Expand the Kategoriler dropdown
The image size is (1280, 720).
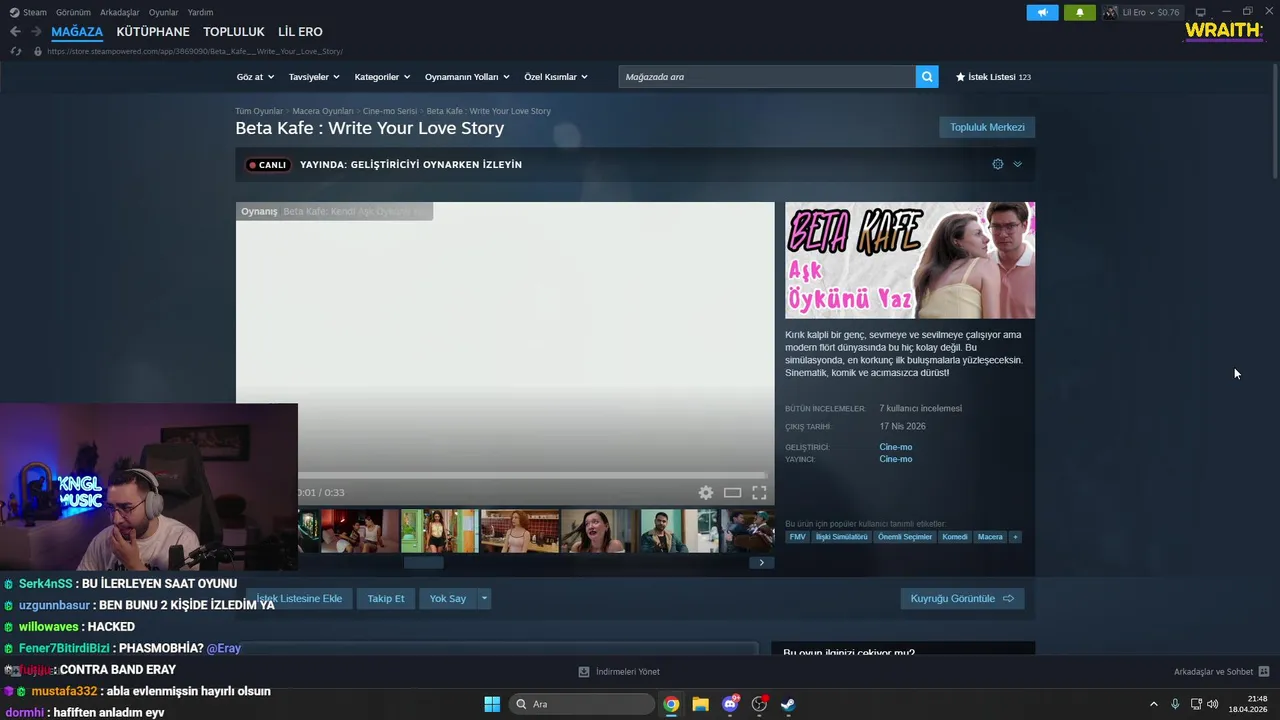click(382, 77)
